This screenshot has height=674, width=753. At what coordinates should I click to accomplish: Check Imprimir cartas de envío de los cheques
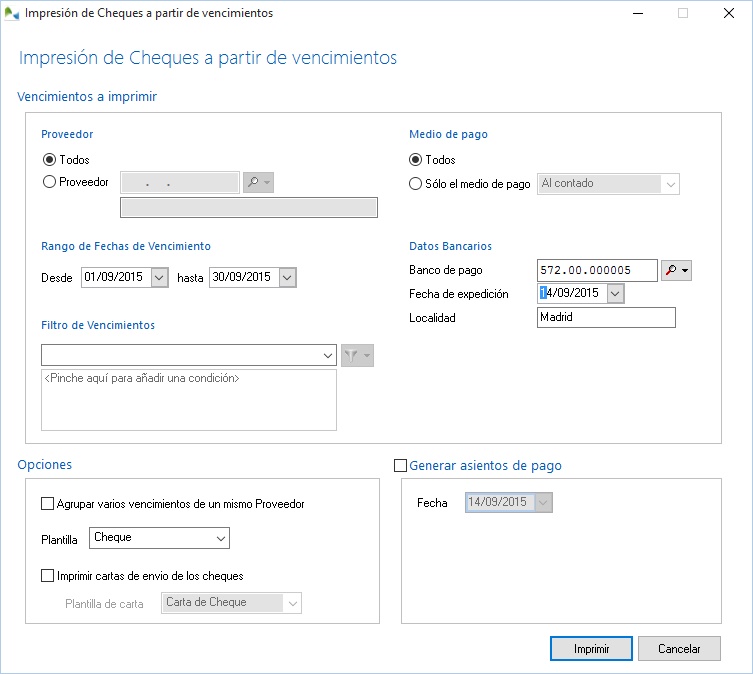48,576
